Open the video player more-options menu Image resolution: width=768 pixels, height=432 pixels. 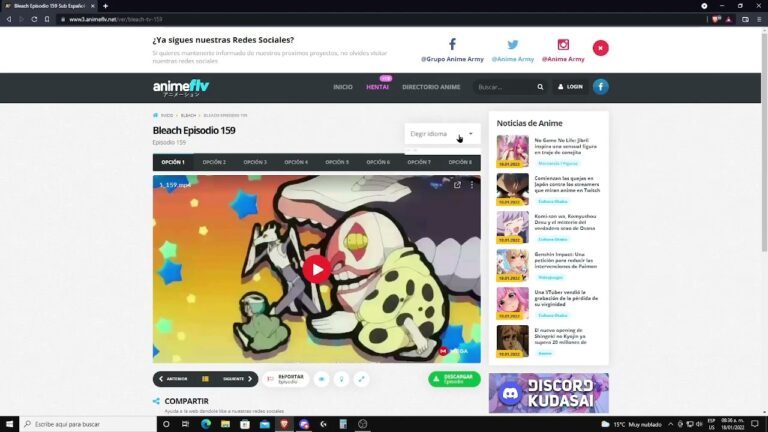[x=472, y=185]
